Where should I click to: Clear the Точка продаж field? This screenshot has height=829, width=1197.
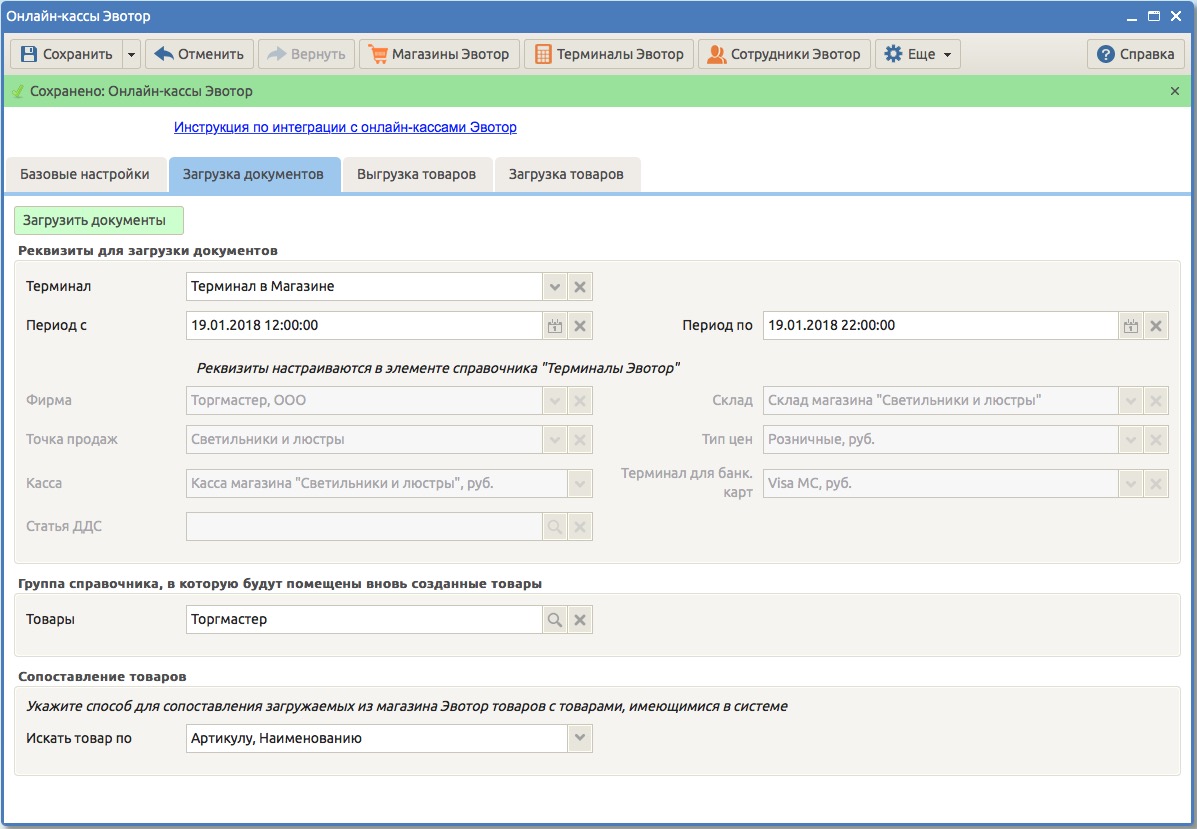[580, 440]
